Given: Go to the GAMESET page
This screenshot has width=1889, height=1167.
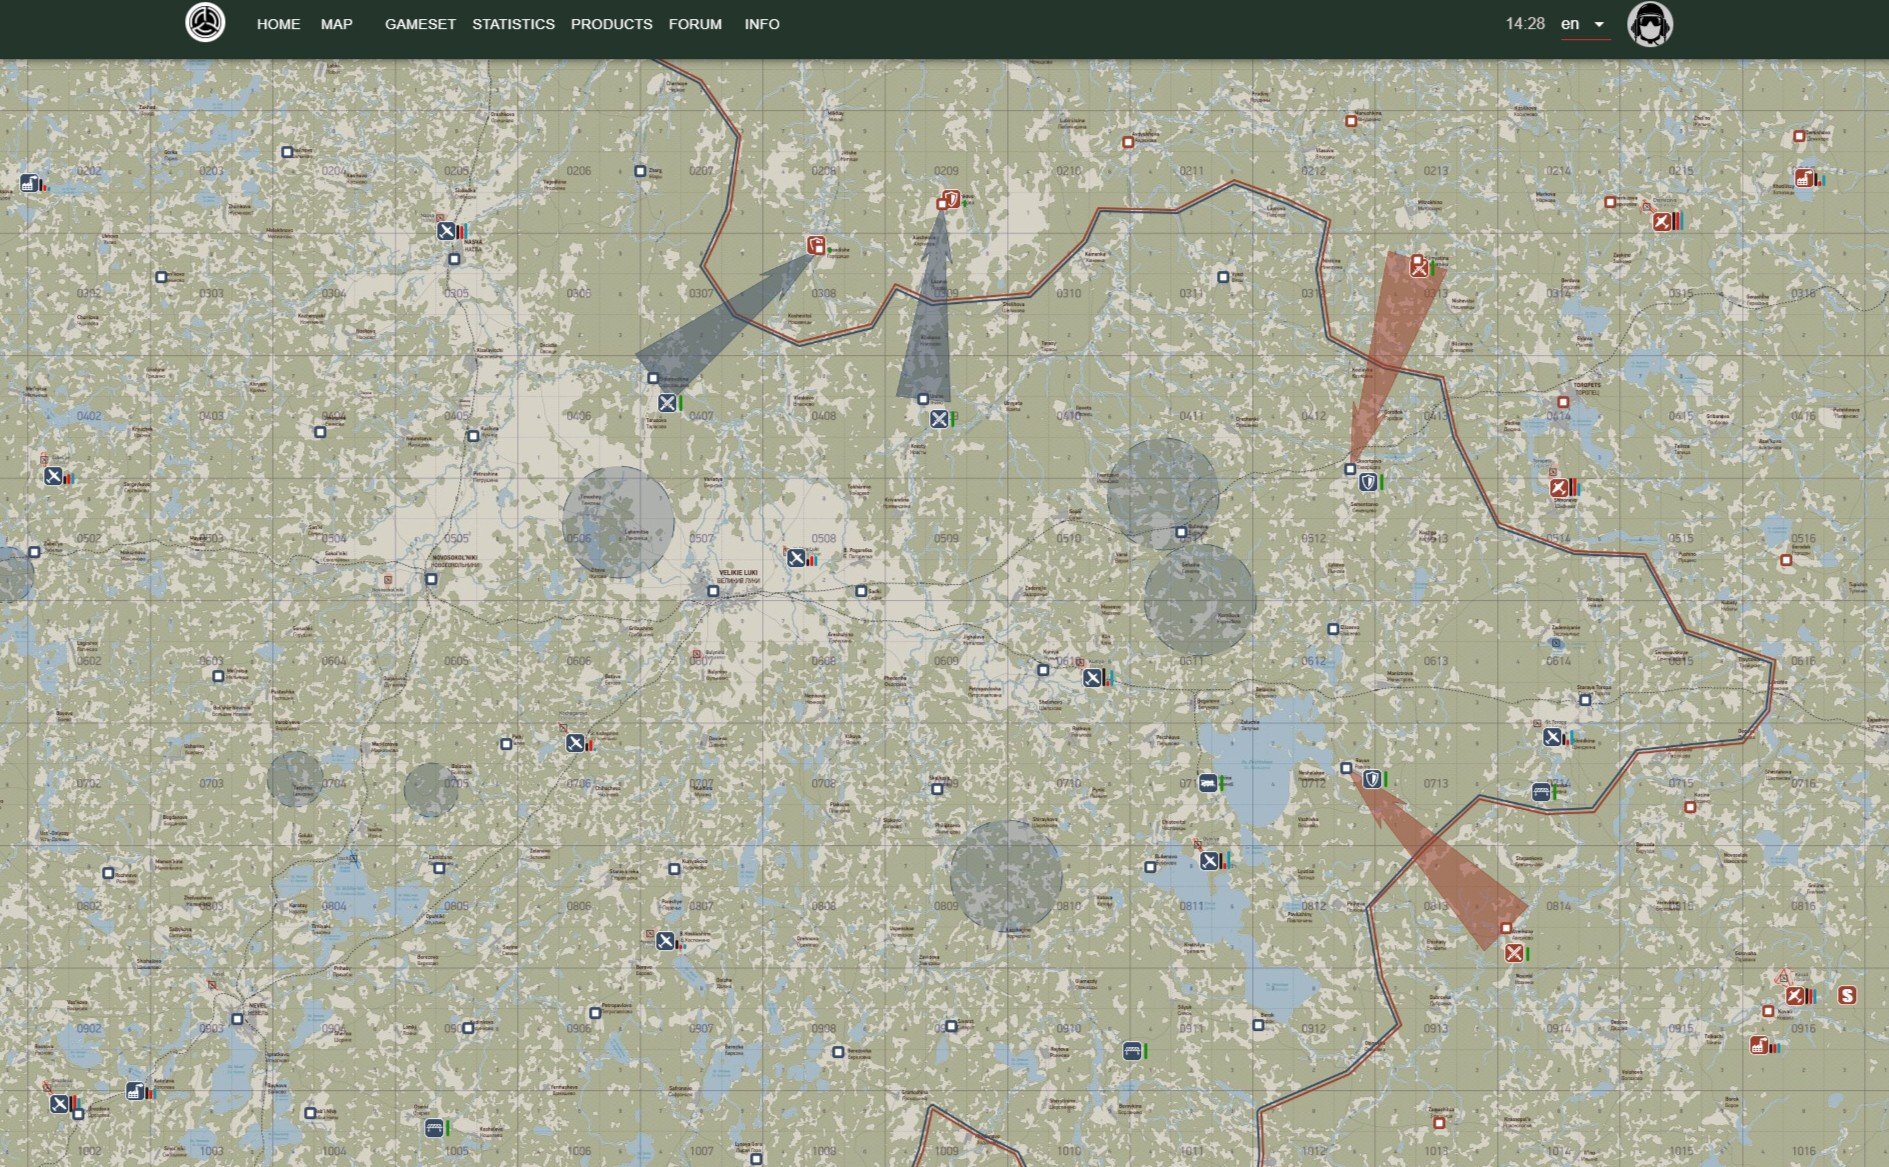Looking at the screenshot, I should click(x=420, y=24).
